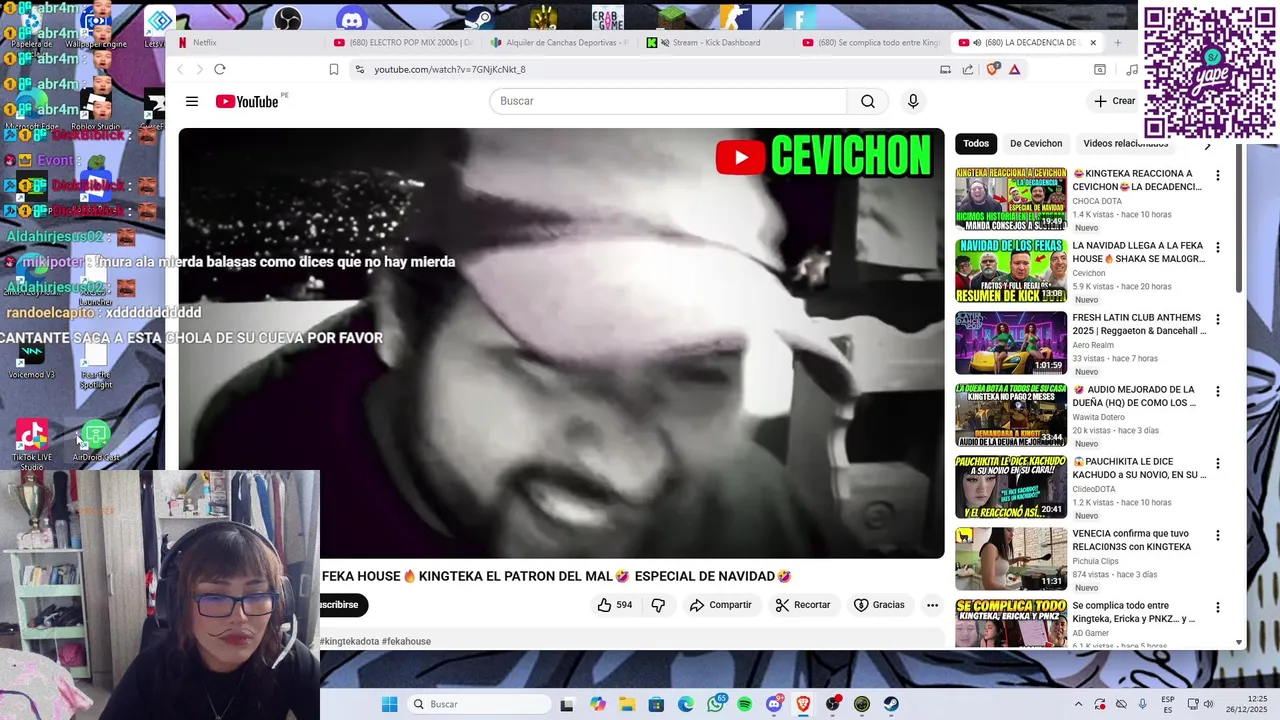Subscribe with the Suscribirse button
The height and width of the screenshot is (720, 1280).
[x=343, y=605]
